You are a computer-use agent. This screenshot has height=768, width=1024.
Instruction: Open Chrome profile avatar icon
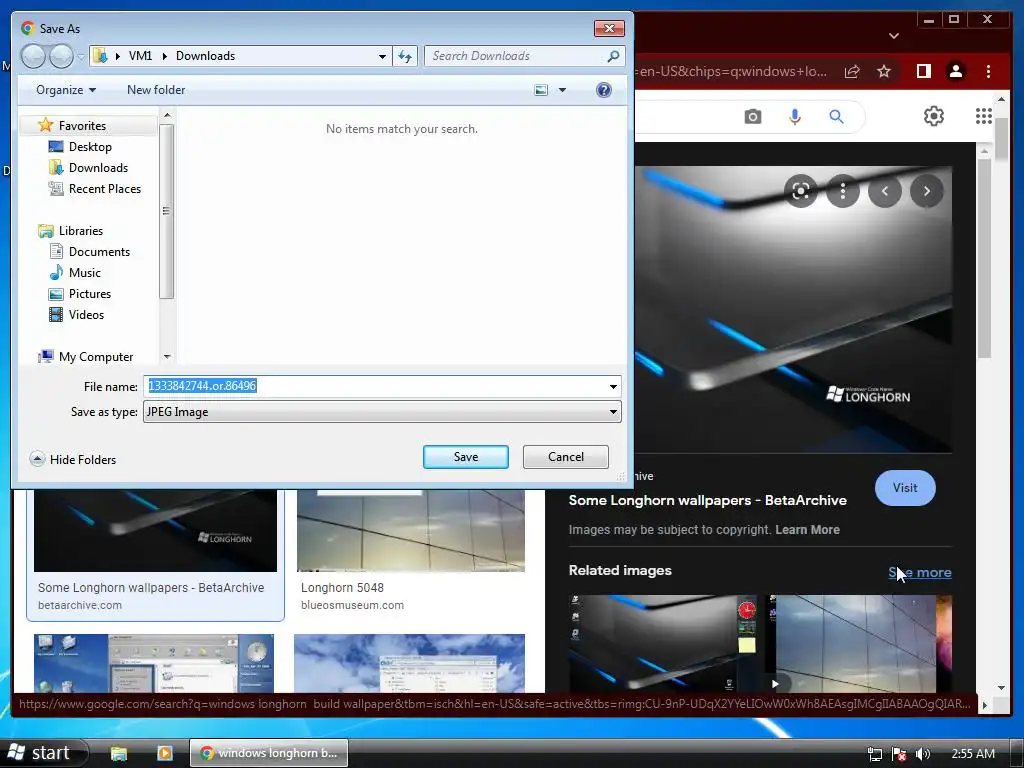point(955,71)
